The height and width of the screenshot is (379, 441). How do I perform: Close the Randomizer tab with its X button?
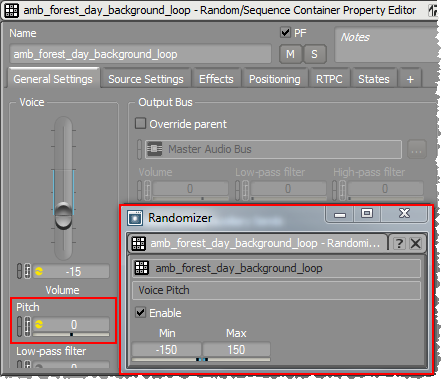coord(415,243)
